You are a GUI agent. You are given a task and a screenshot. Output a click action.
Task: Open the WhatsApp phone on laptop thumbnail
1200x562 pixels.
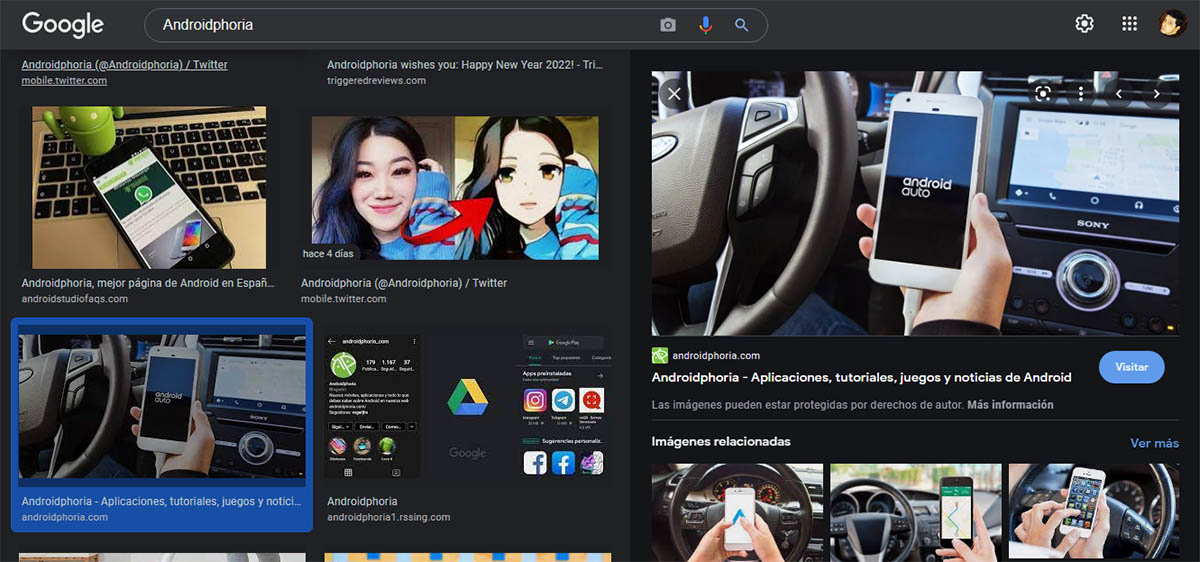149,188
